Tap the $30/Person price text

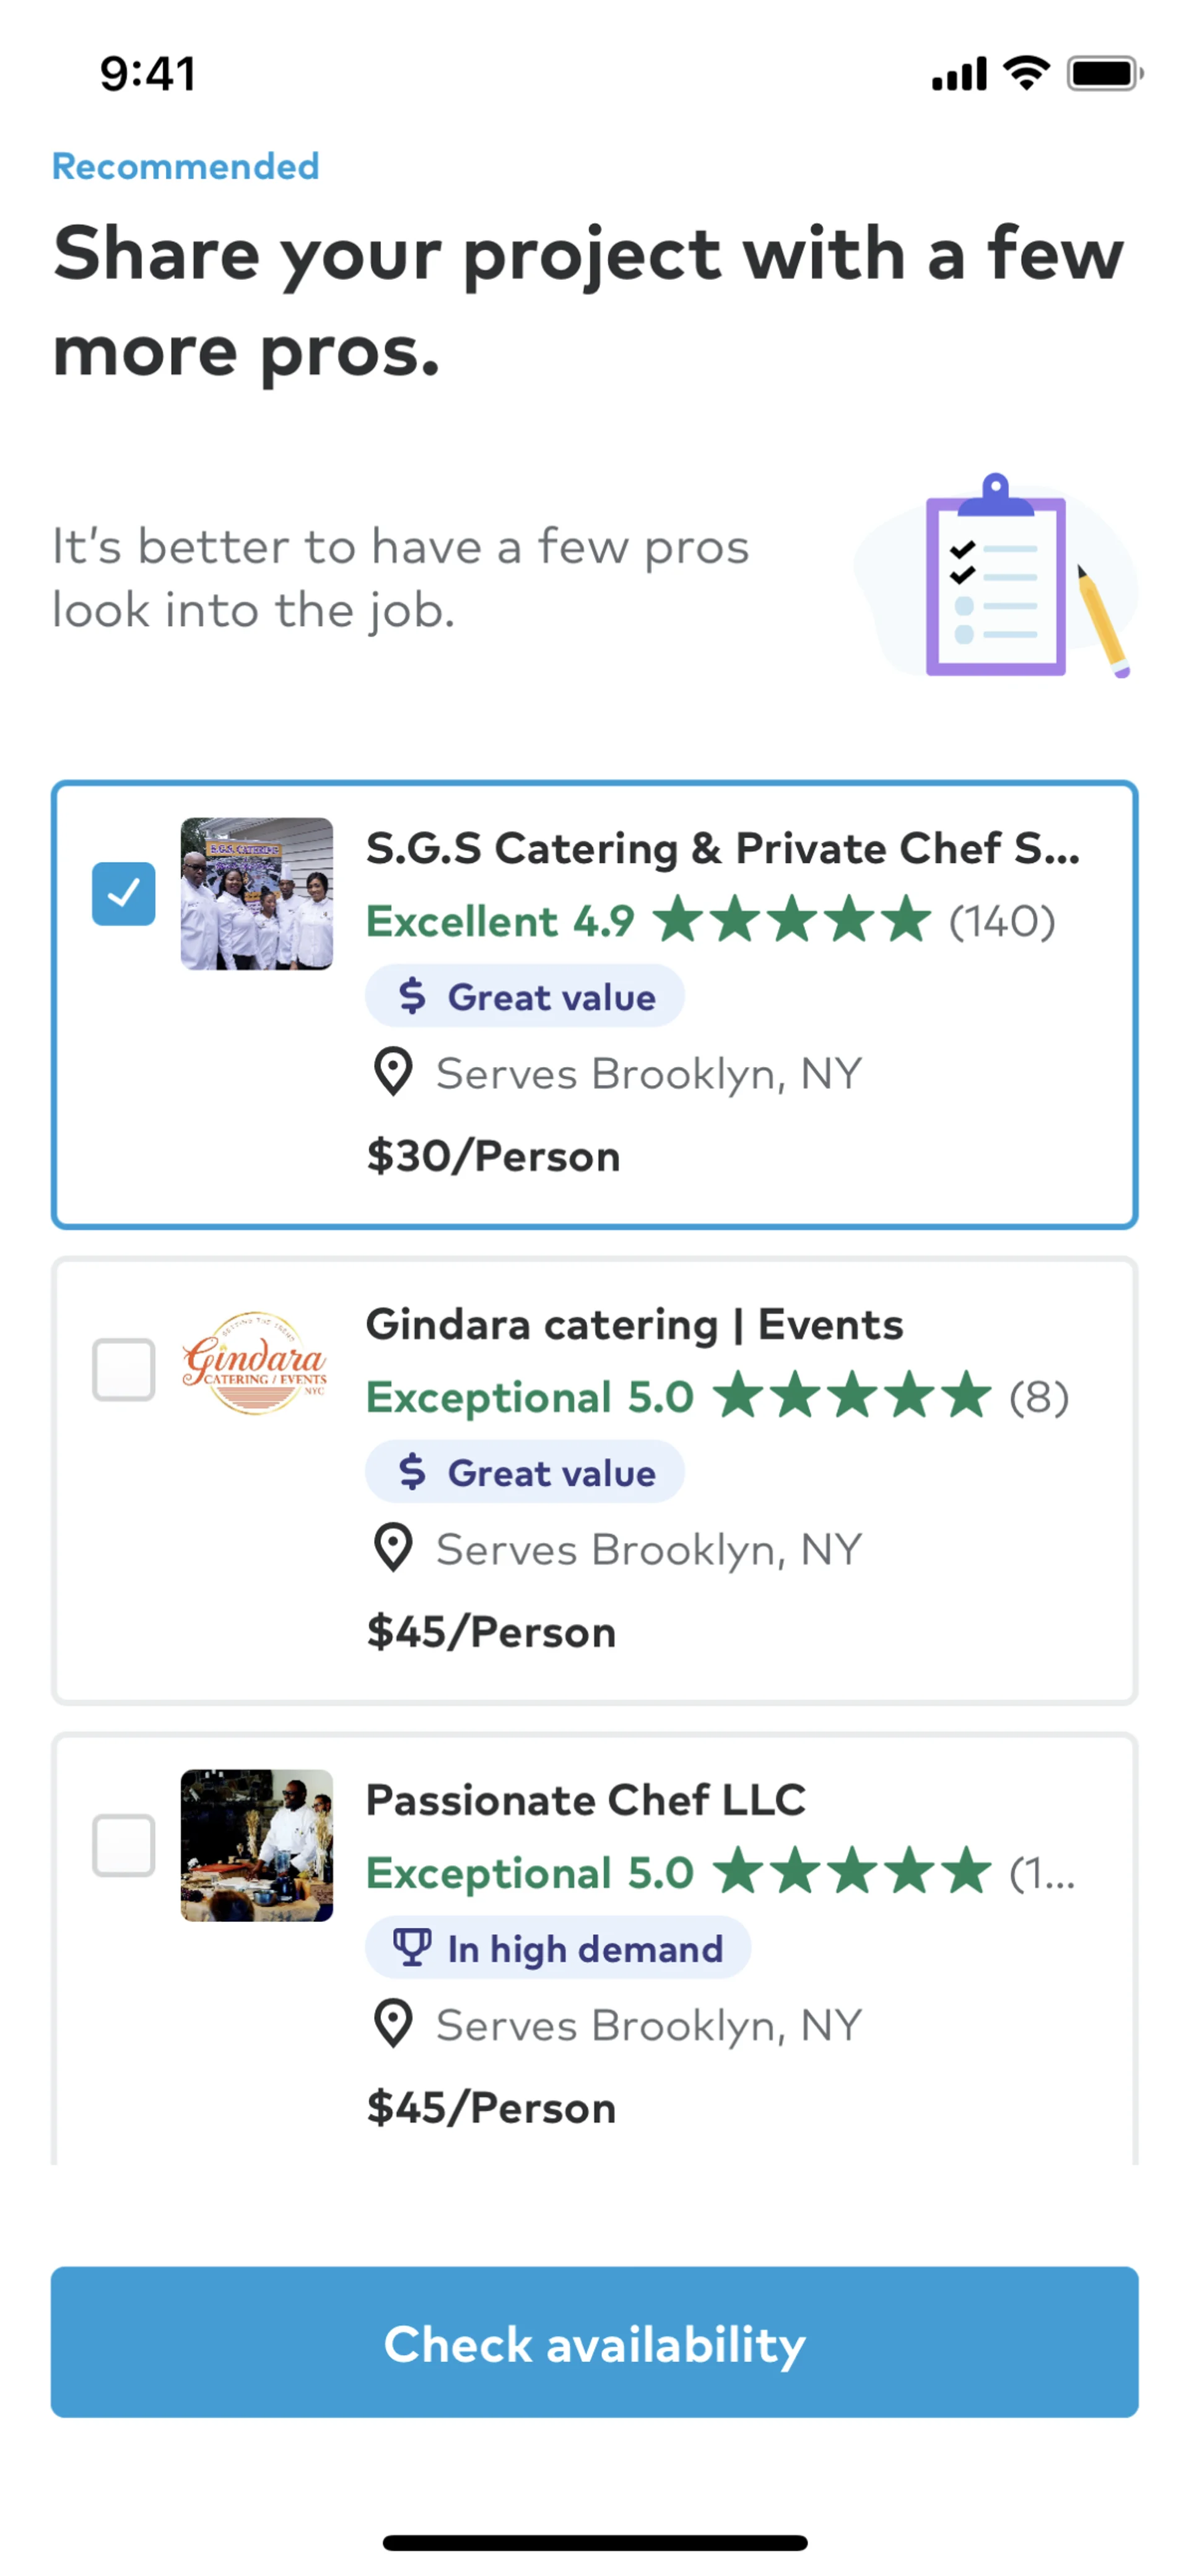493,1156
